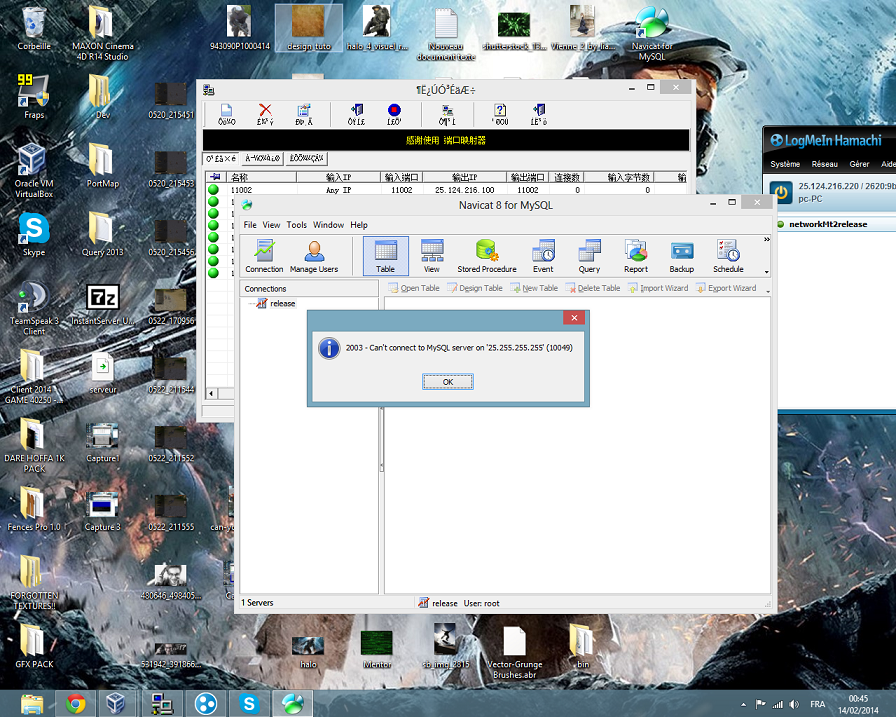Select the release connection in tree
The width and height of the screenshot is (896, 717).
[282, 303]
